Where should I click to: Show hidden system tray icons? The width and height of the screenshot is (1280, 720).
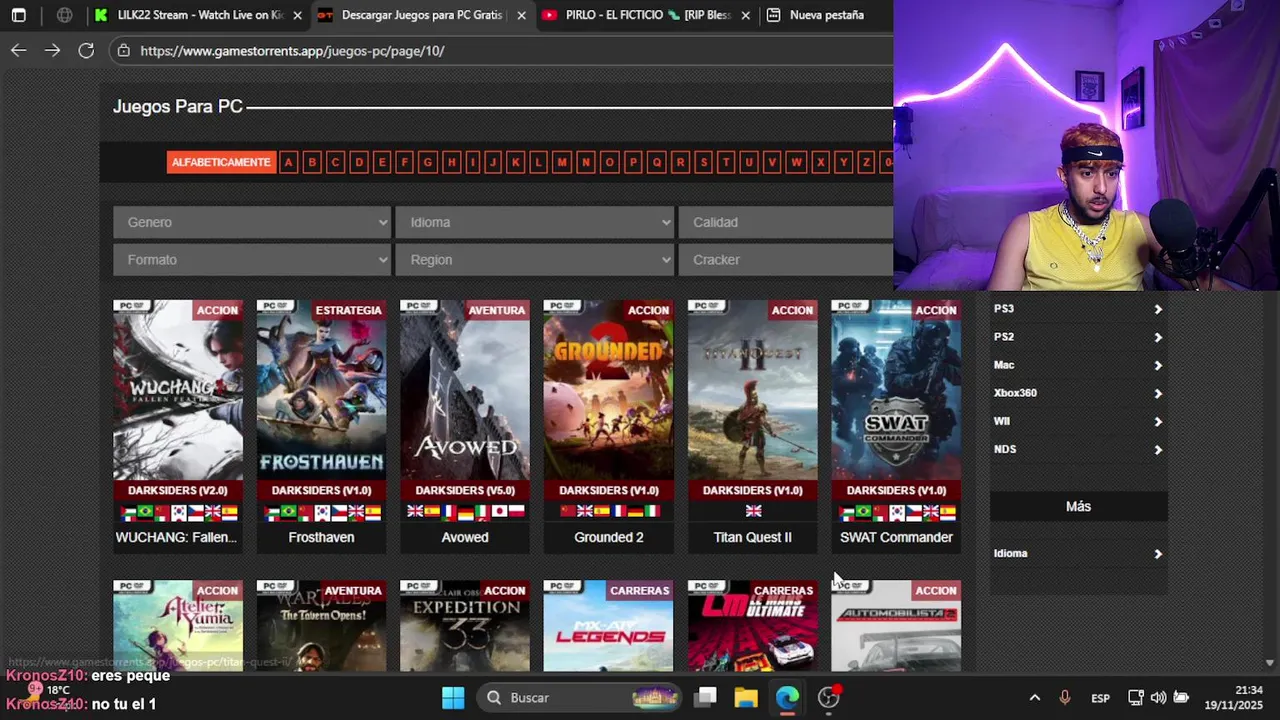tap(1035, 697)
